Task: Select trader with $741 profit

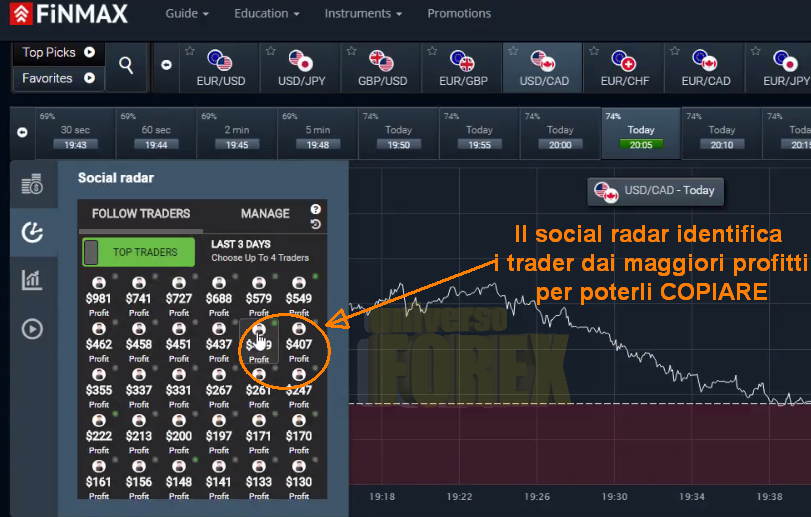Action: click(x=139, y=297)
